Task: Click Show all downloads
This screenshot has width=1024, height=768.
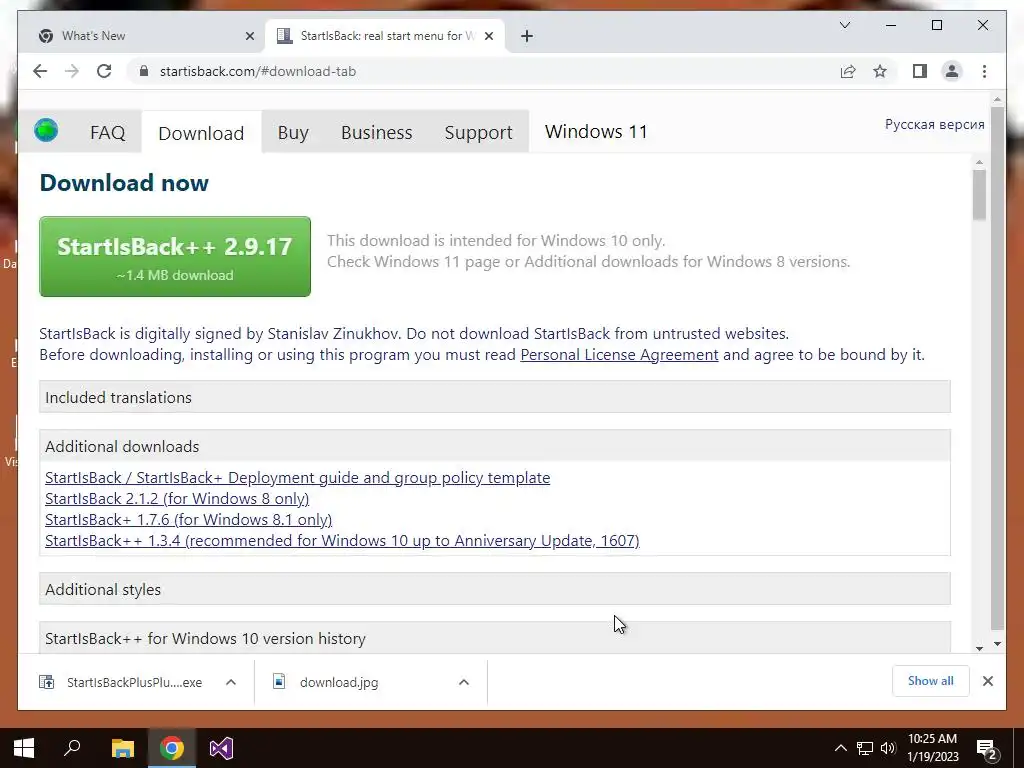Action: (x=930, y=681)
